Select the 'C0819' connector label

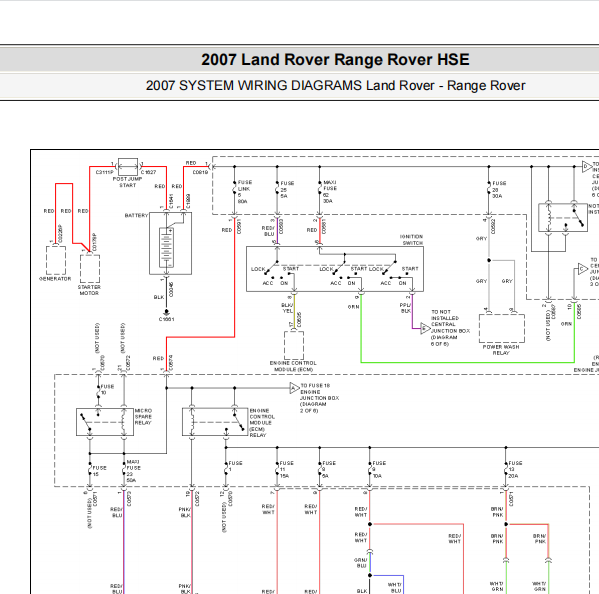point(200,172)
